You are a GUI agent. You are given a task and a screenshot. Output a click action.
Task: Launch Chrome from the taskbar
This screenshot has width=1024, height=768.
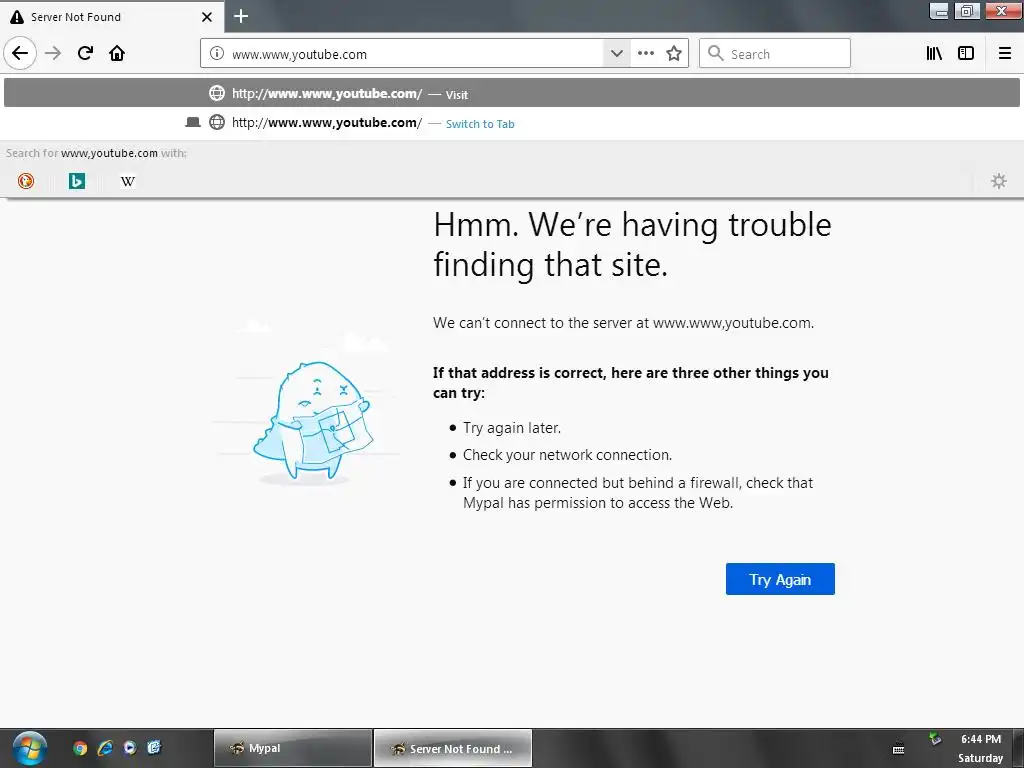tap(80, 748)
